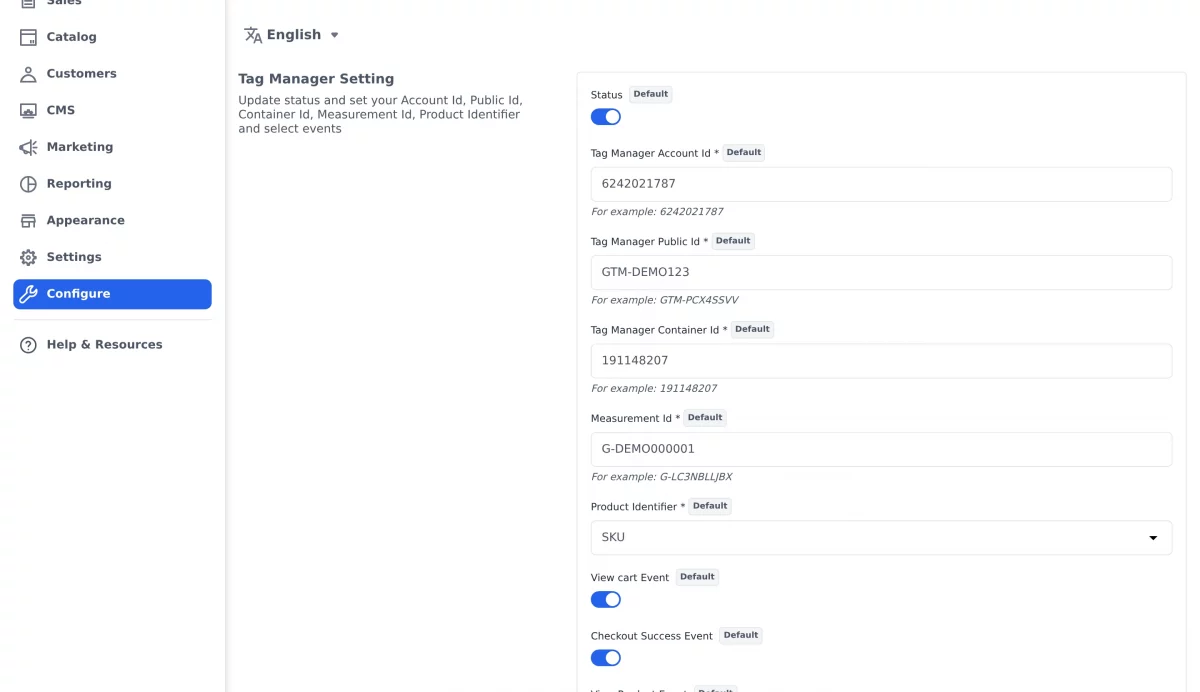Navigate to Marketing
The width and height of the screenshot is (1200, 692).
click(112, 147)
